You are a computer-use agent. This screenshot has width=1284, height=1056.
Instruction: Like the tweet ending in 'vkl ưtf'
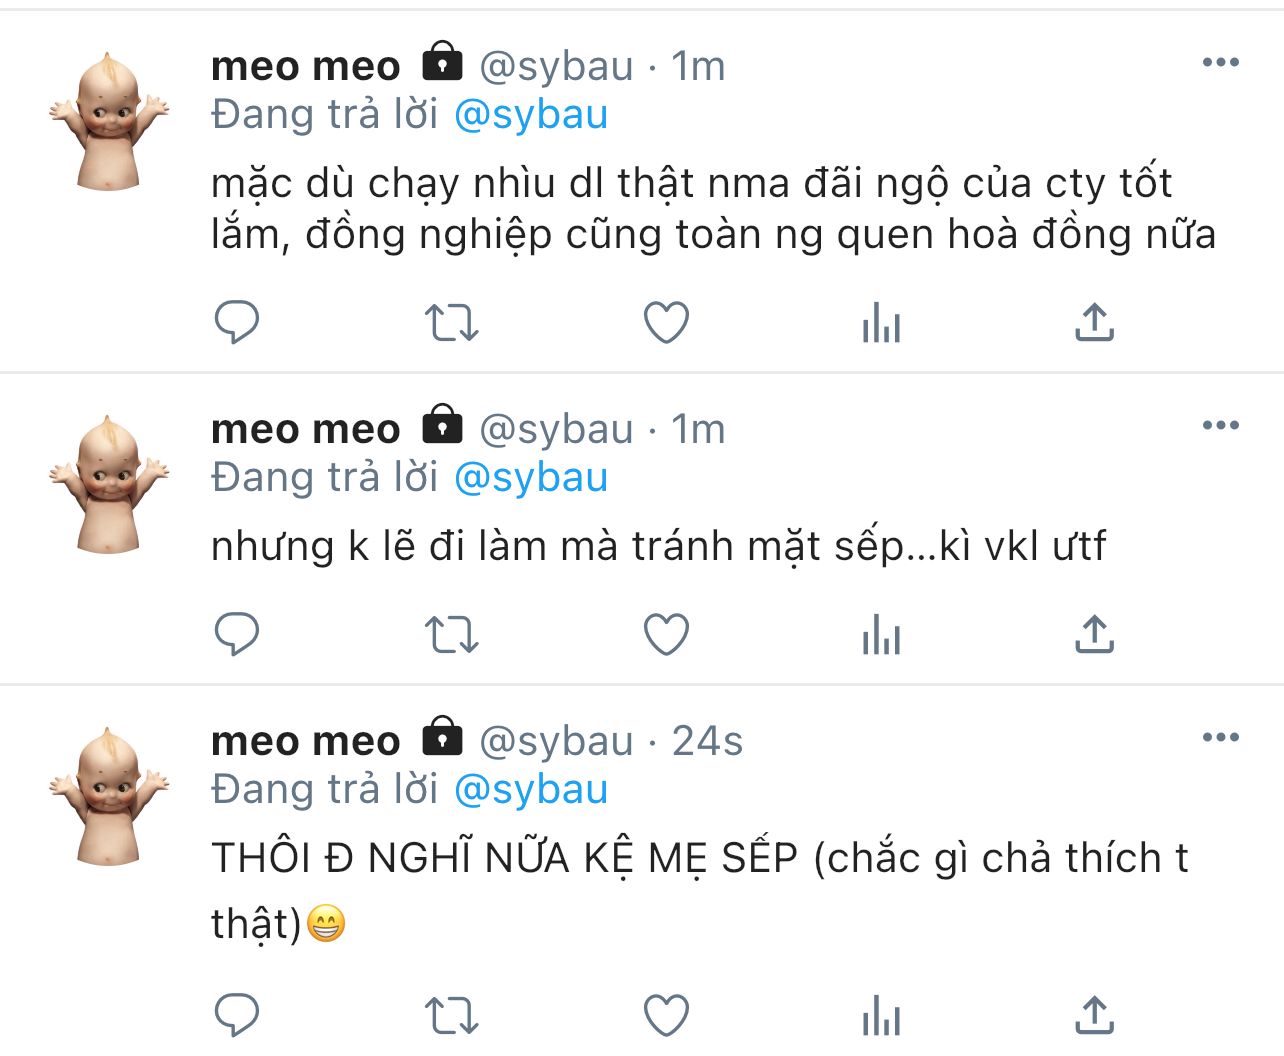tap(666, 634)
